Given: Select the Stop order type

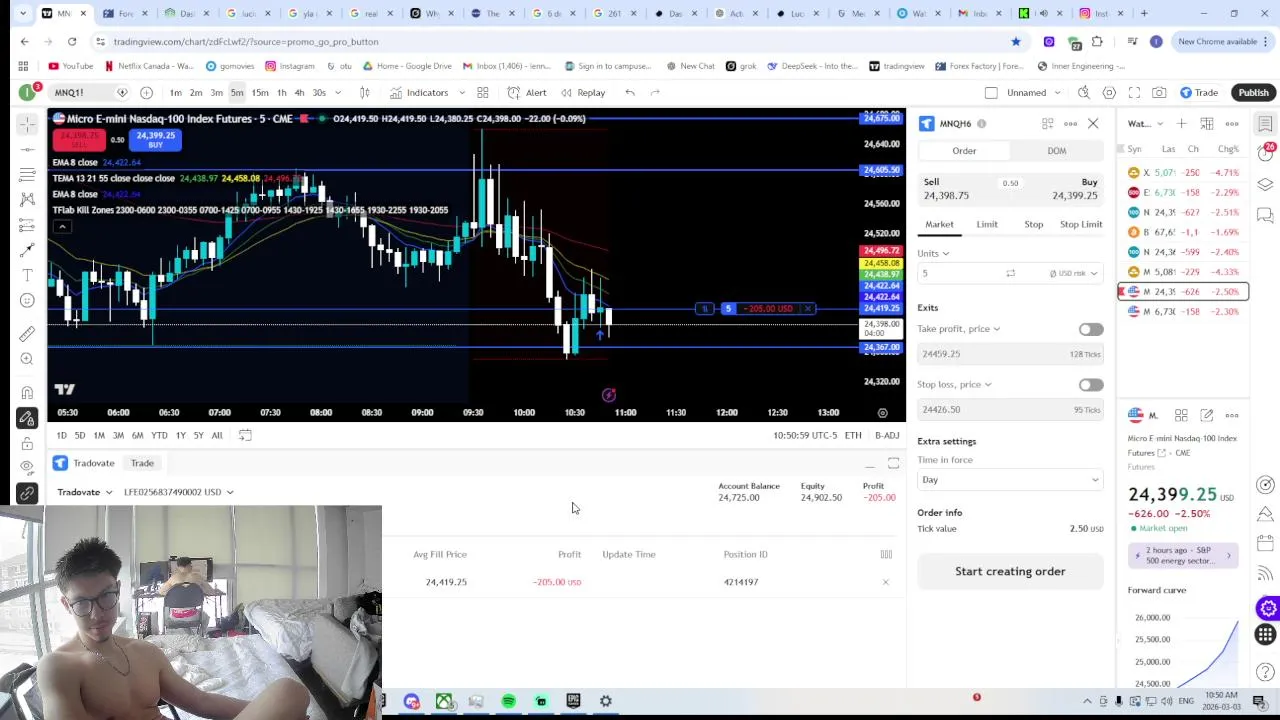Looking at the screenshot, I should coord(1033,224).
